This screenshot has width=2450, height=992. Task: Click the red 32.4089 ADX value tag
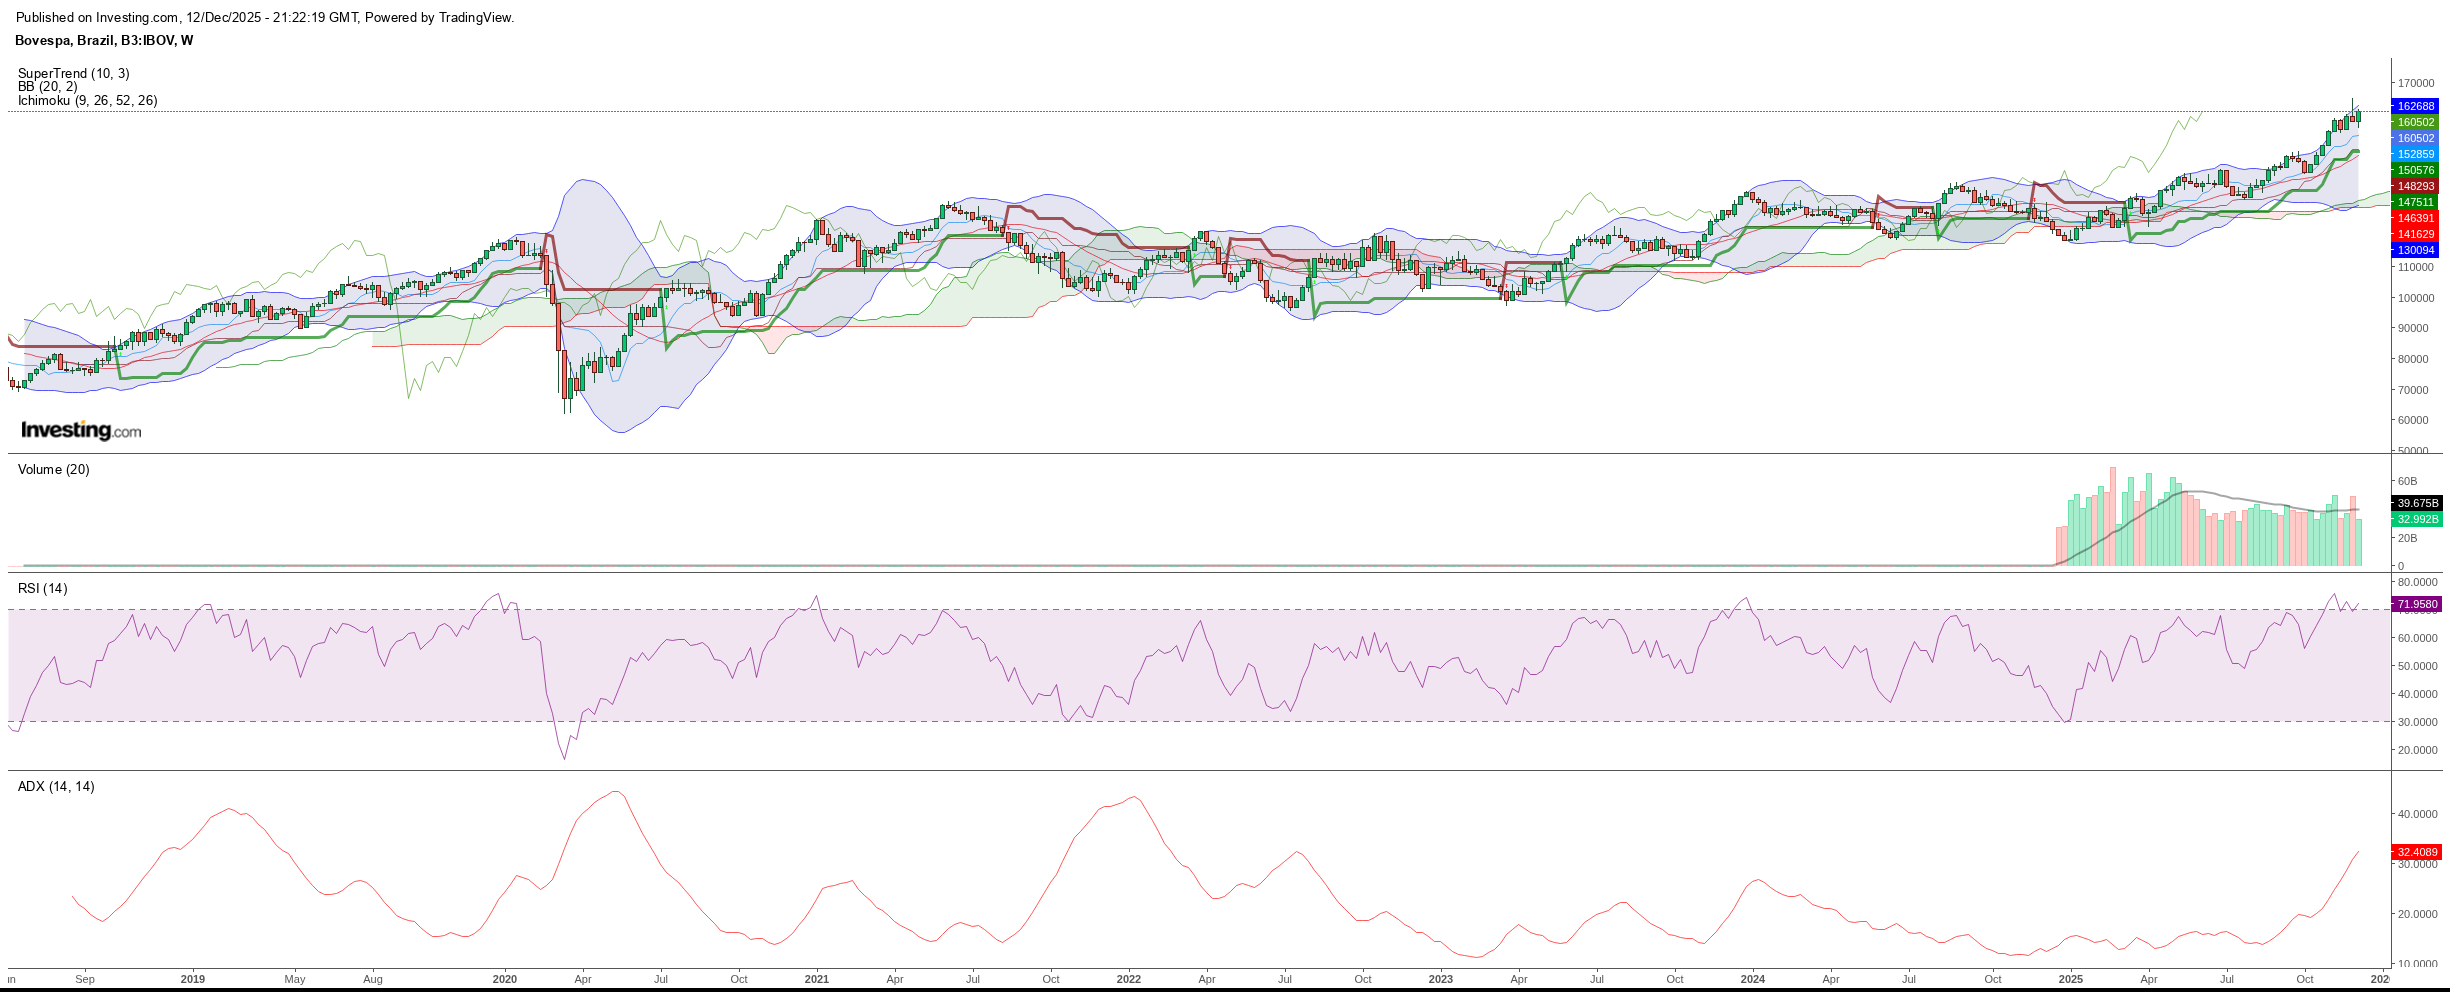(2416, 852)
